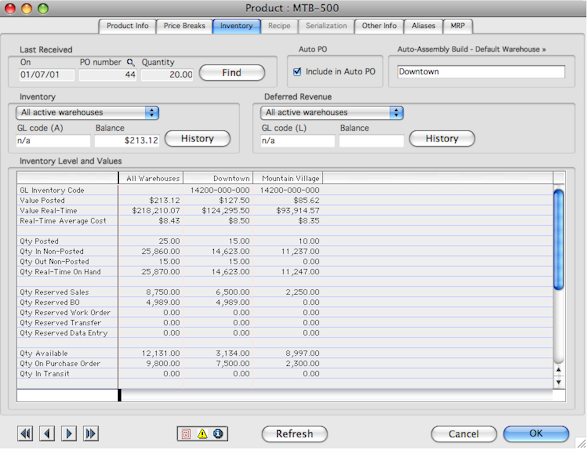Select the Qty Real-Time On Hand row label

coord(60,272)
